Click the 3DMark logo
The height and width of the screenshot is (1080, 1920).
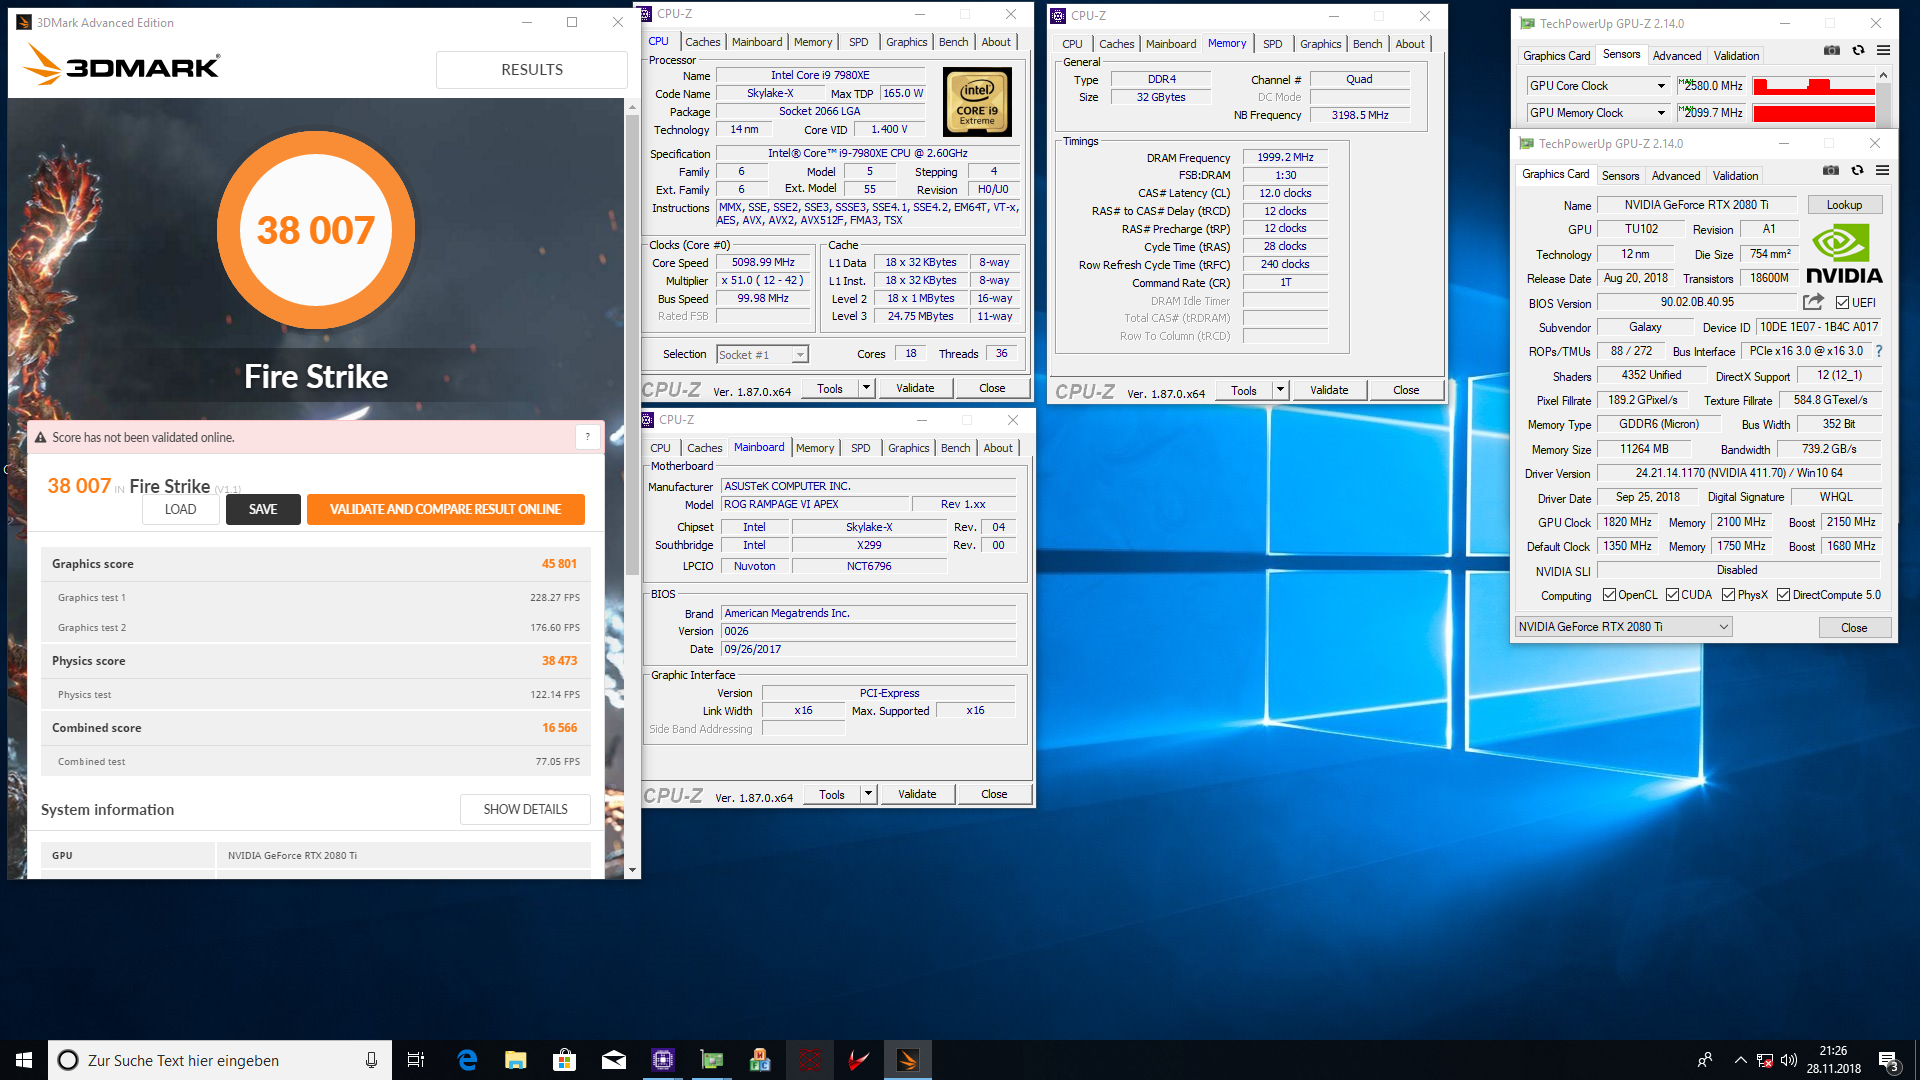(121, 66)
